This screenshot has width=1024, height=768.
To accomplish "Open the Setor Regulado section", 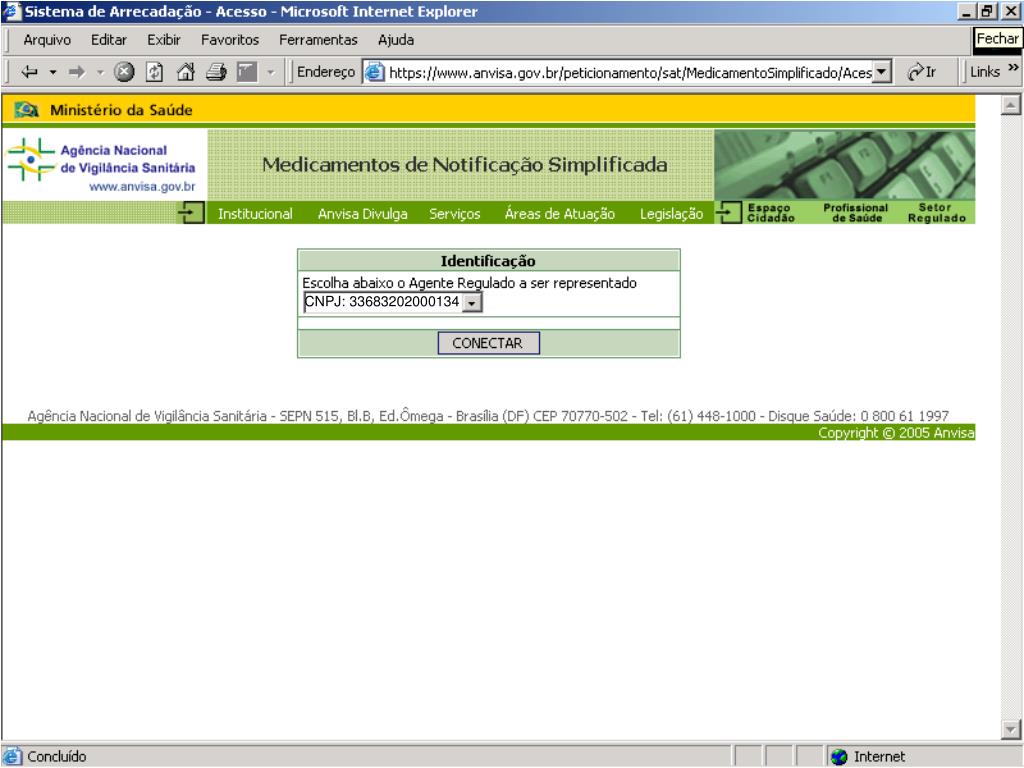I will pyautogui.click(x=936, y=213).
